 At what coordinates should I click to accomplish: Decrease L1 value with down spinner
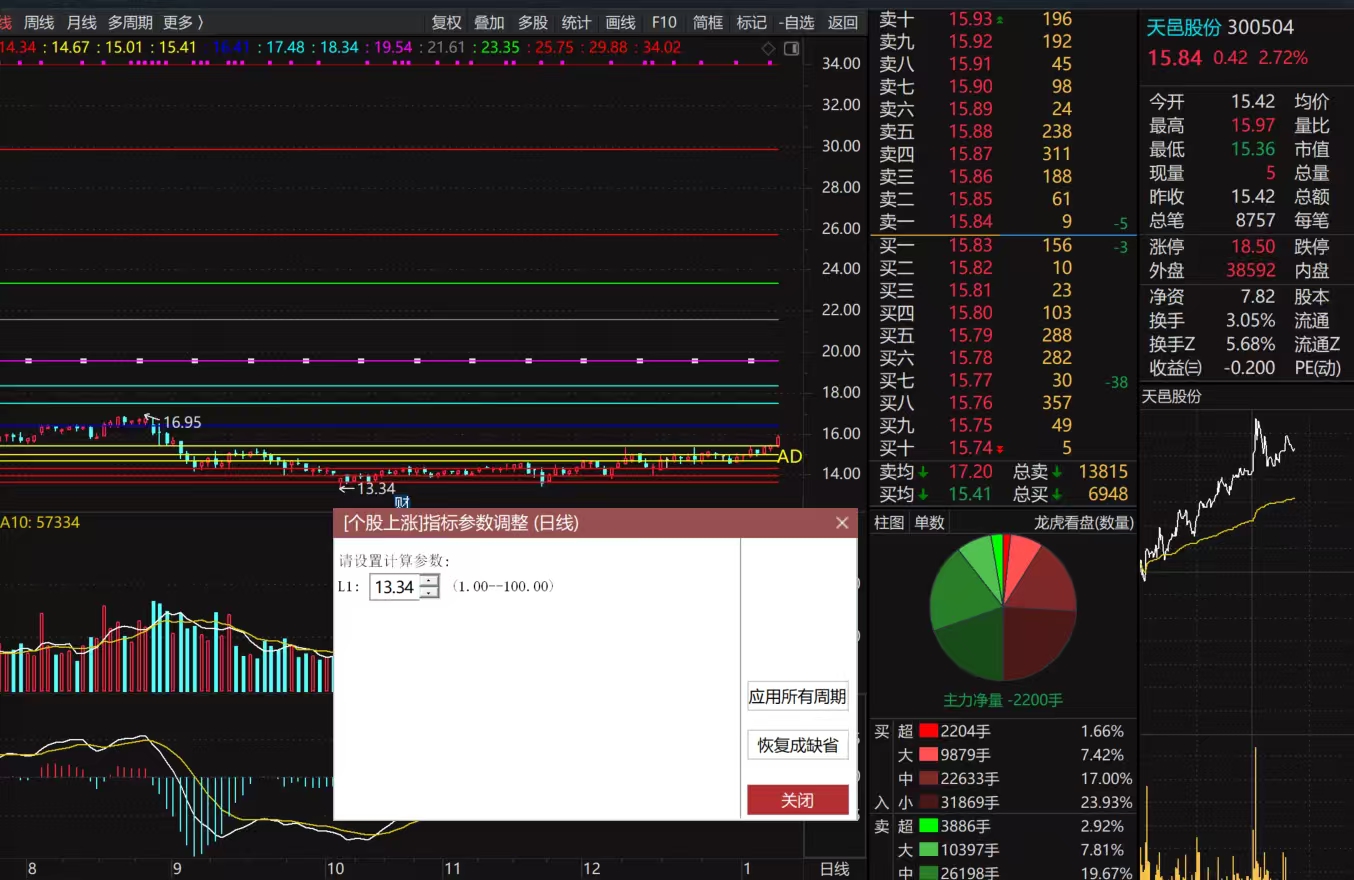(430, 592)
